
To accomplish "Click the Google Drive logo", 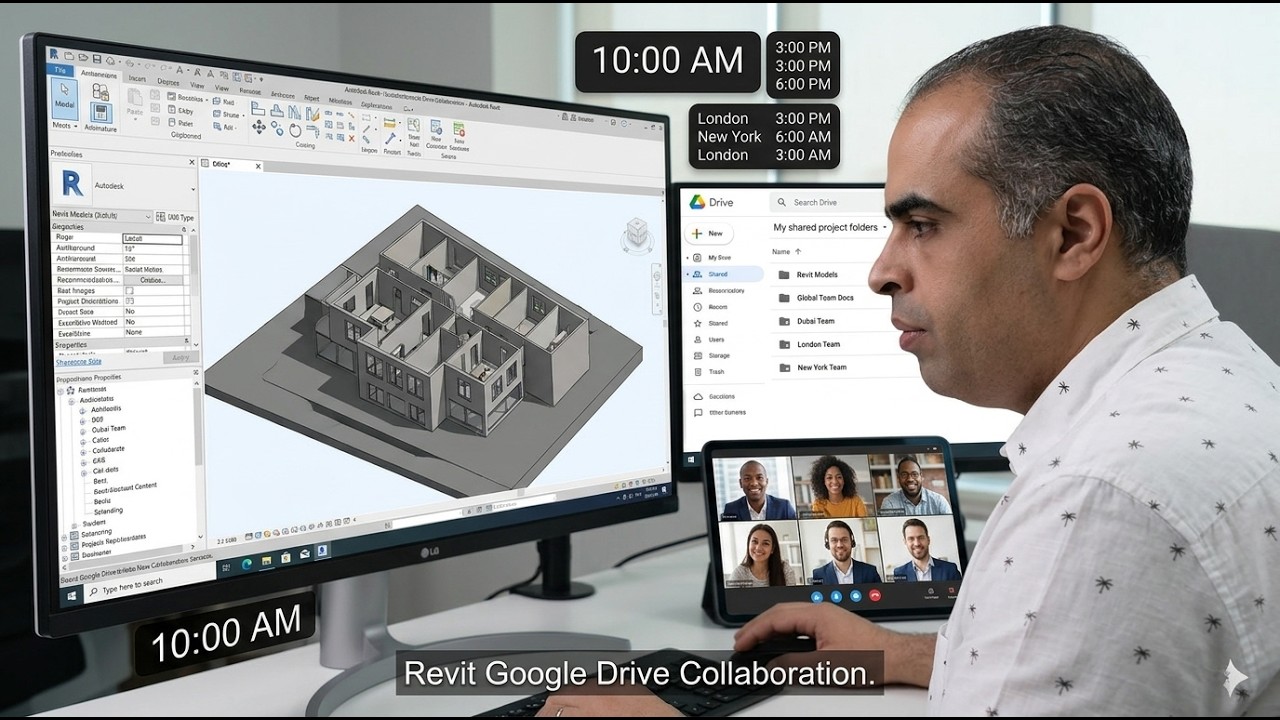I will [697, 201].
